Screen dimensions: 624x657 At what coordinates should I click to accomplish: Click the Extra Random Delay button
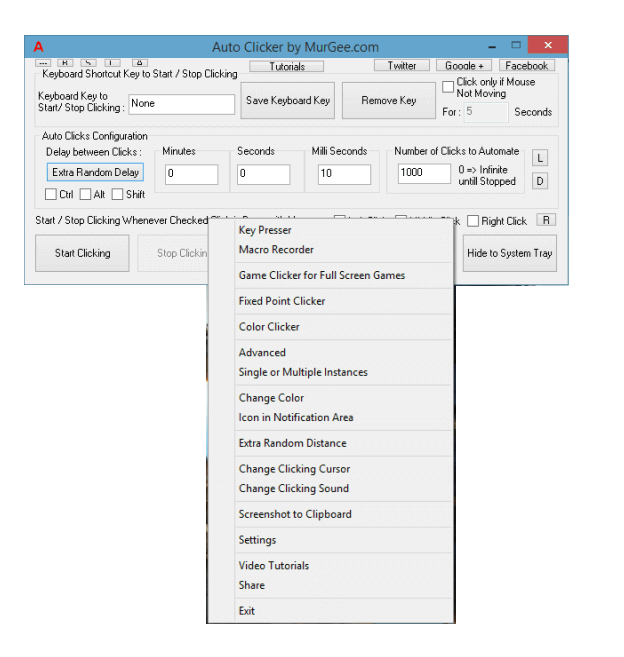click(96, 173)
